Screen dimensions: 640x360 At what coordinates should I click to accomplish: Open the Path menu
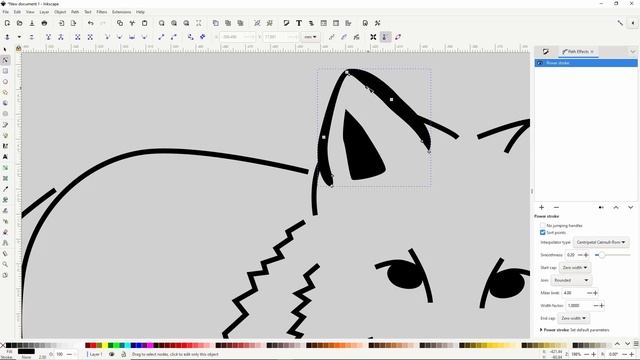(x=75, y=12)
